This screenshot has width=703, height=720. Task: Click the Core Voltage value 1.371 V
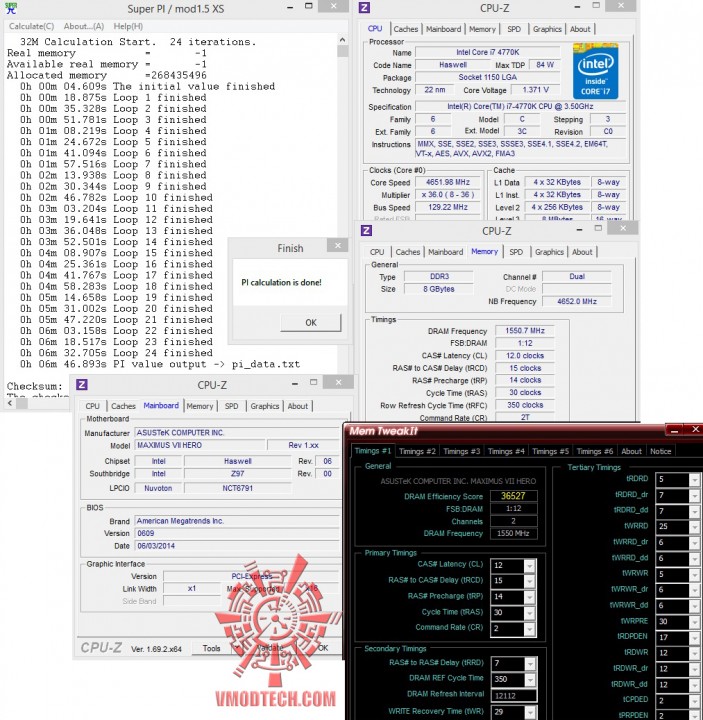535,90
